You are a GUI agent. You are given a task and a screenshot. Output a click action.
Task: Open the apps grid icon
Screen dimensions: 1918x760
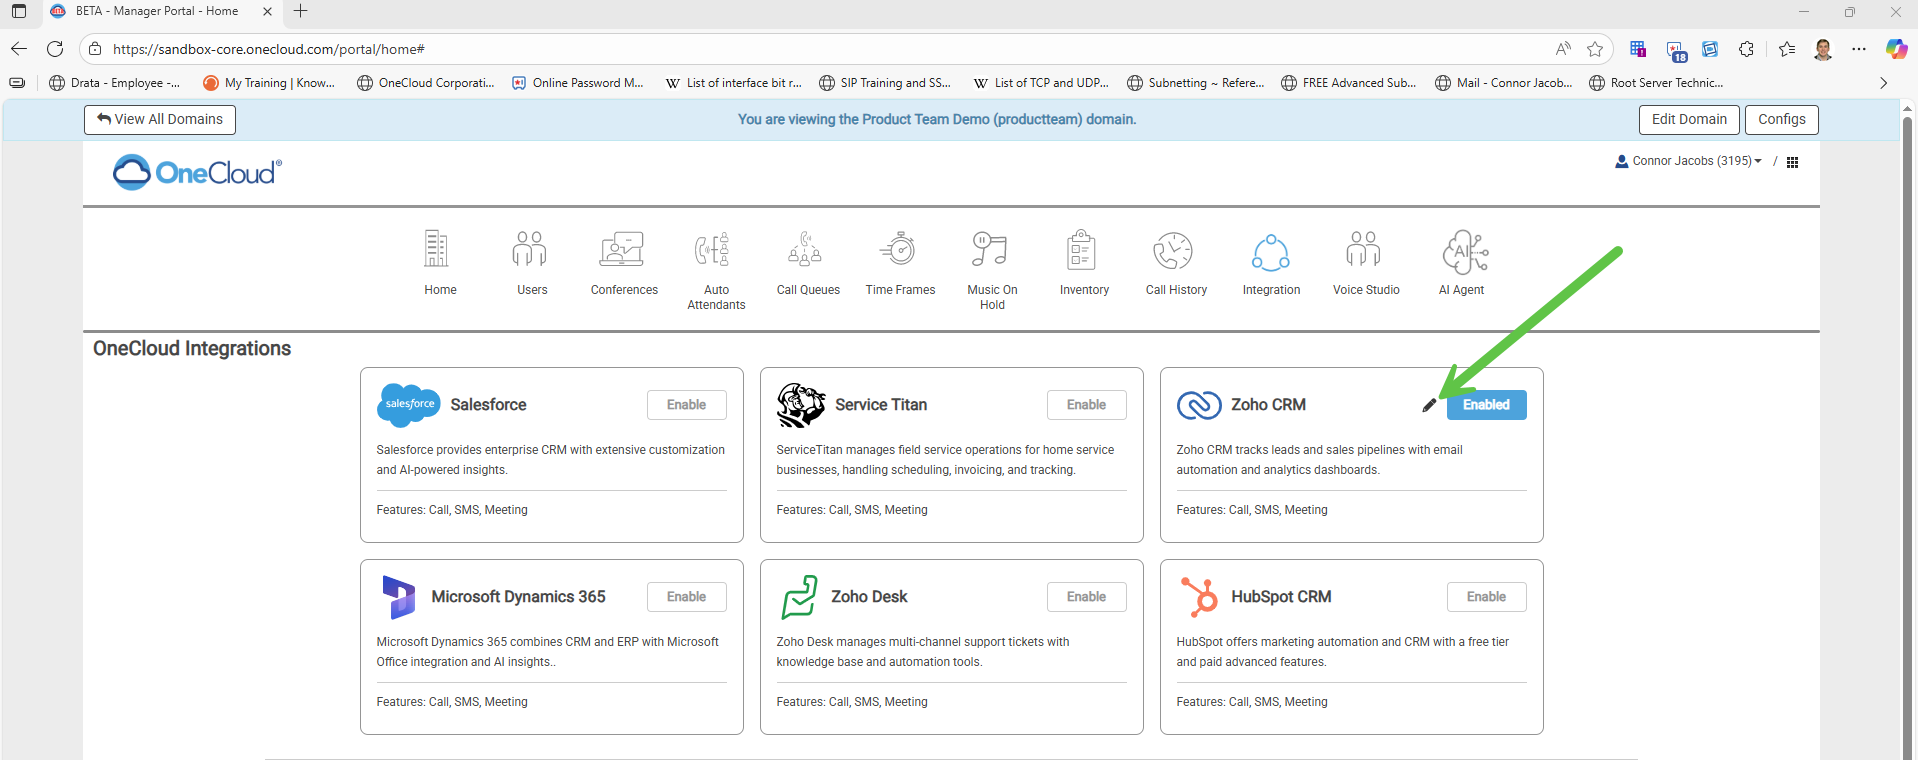point(1792,162)
